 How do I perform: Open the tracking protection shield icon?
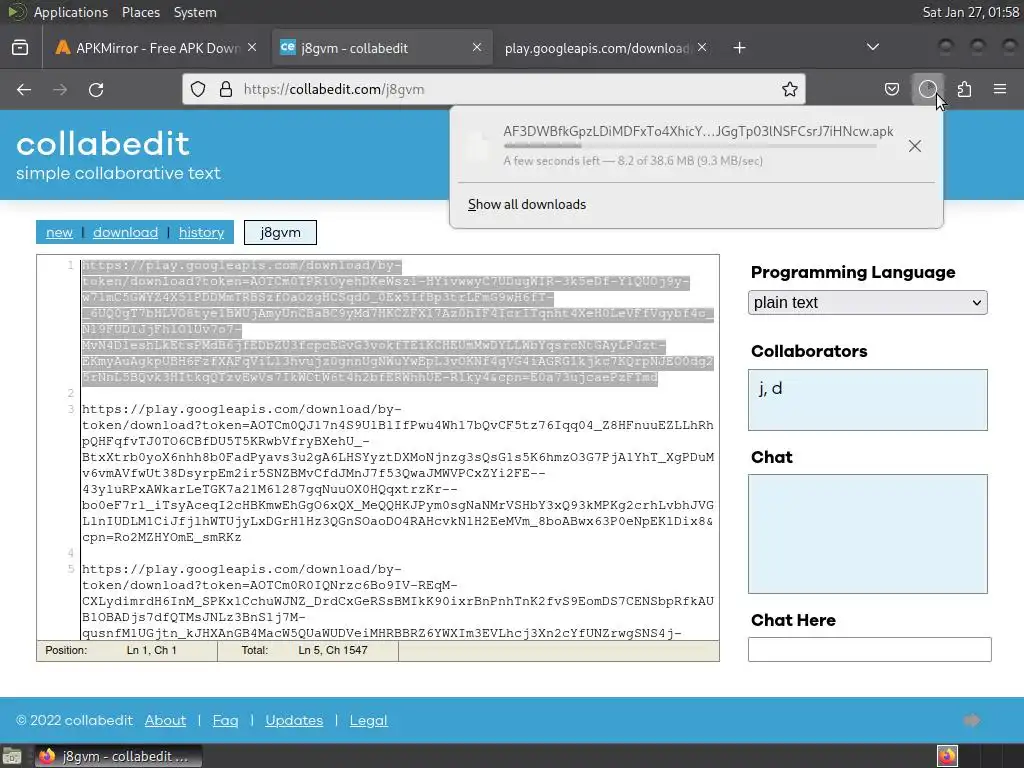[198, 89]
